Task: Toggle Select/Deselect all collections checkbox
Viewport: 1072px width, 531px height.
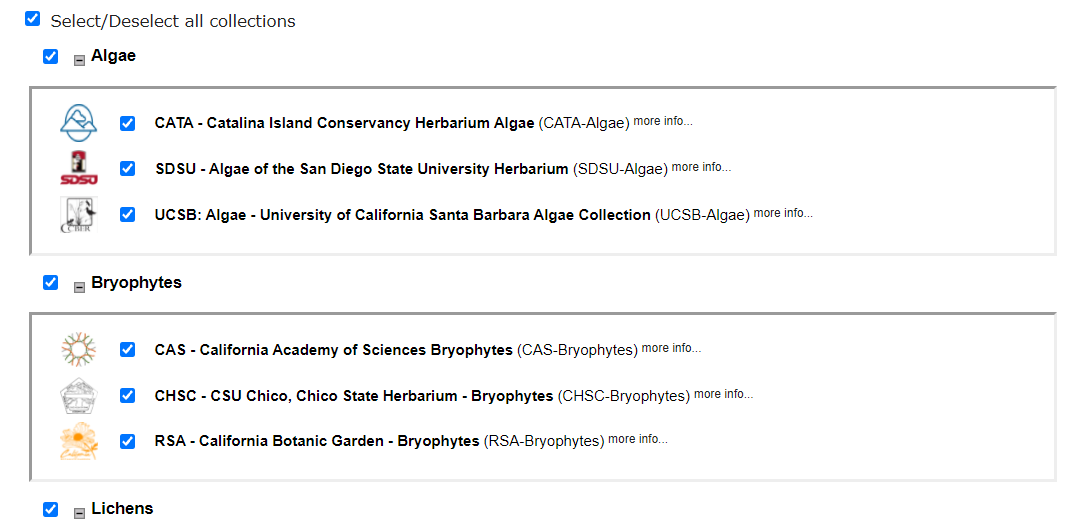Action: click(x=32, y=18)
